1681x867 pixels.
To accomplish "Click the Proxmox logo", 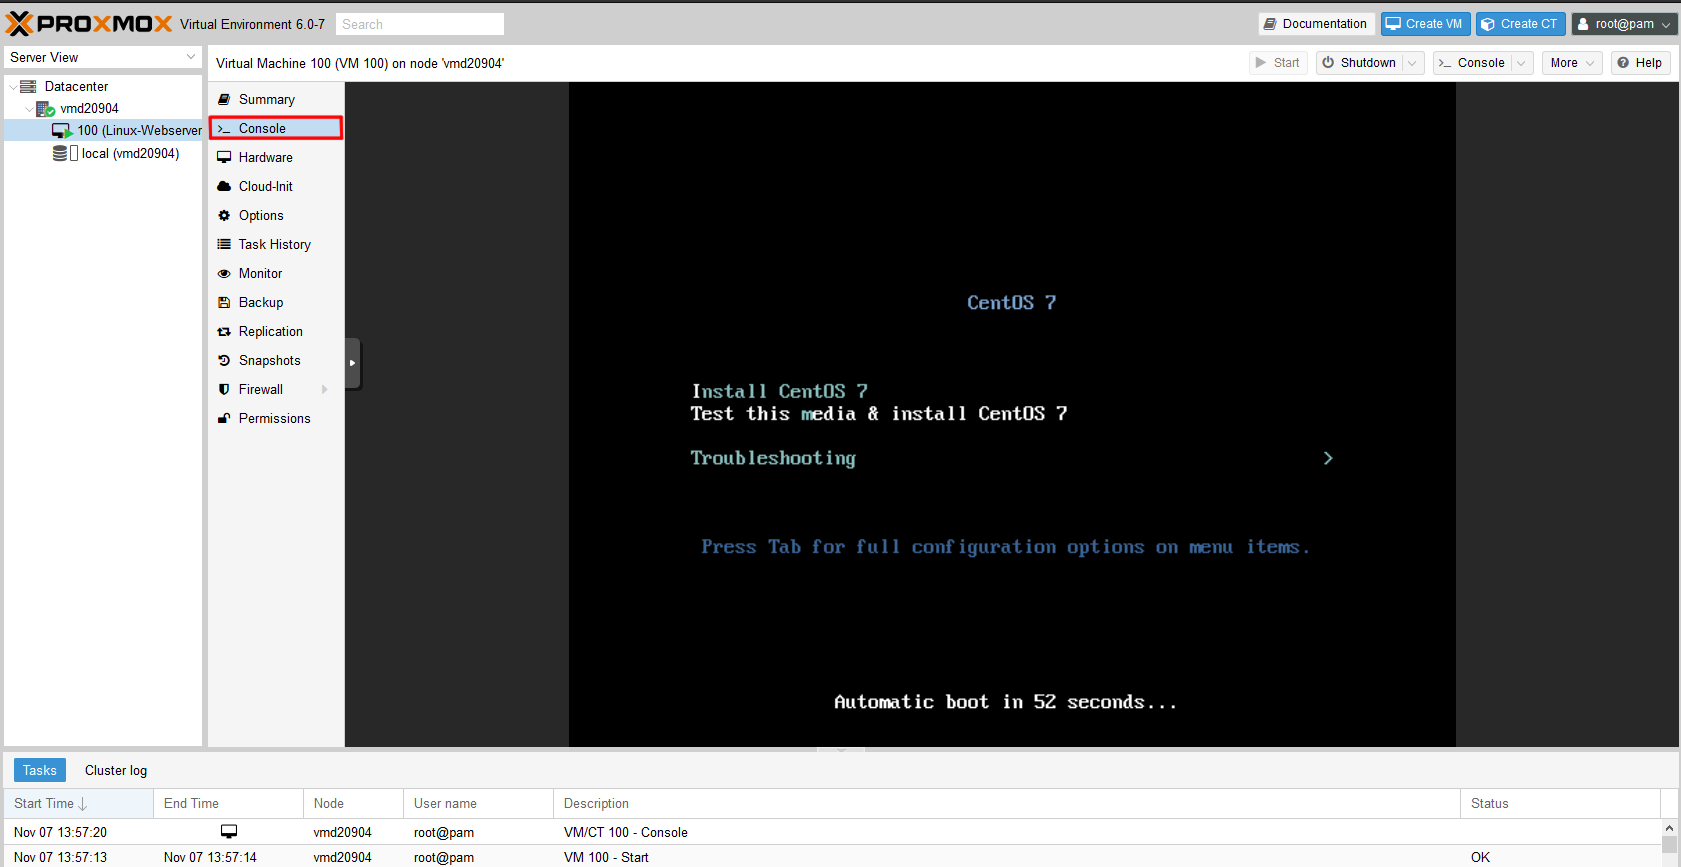I will 89,23.
